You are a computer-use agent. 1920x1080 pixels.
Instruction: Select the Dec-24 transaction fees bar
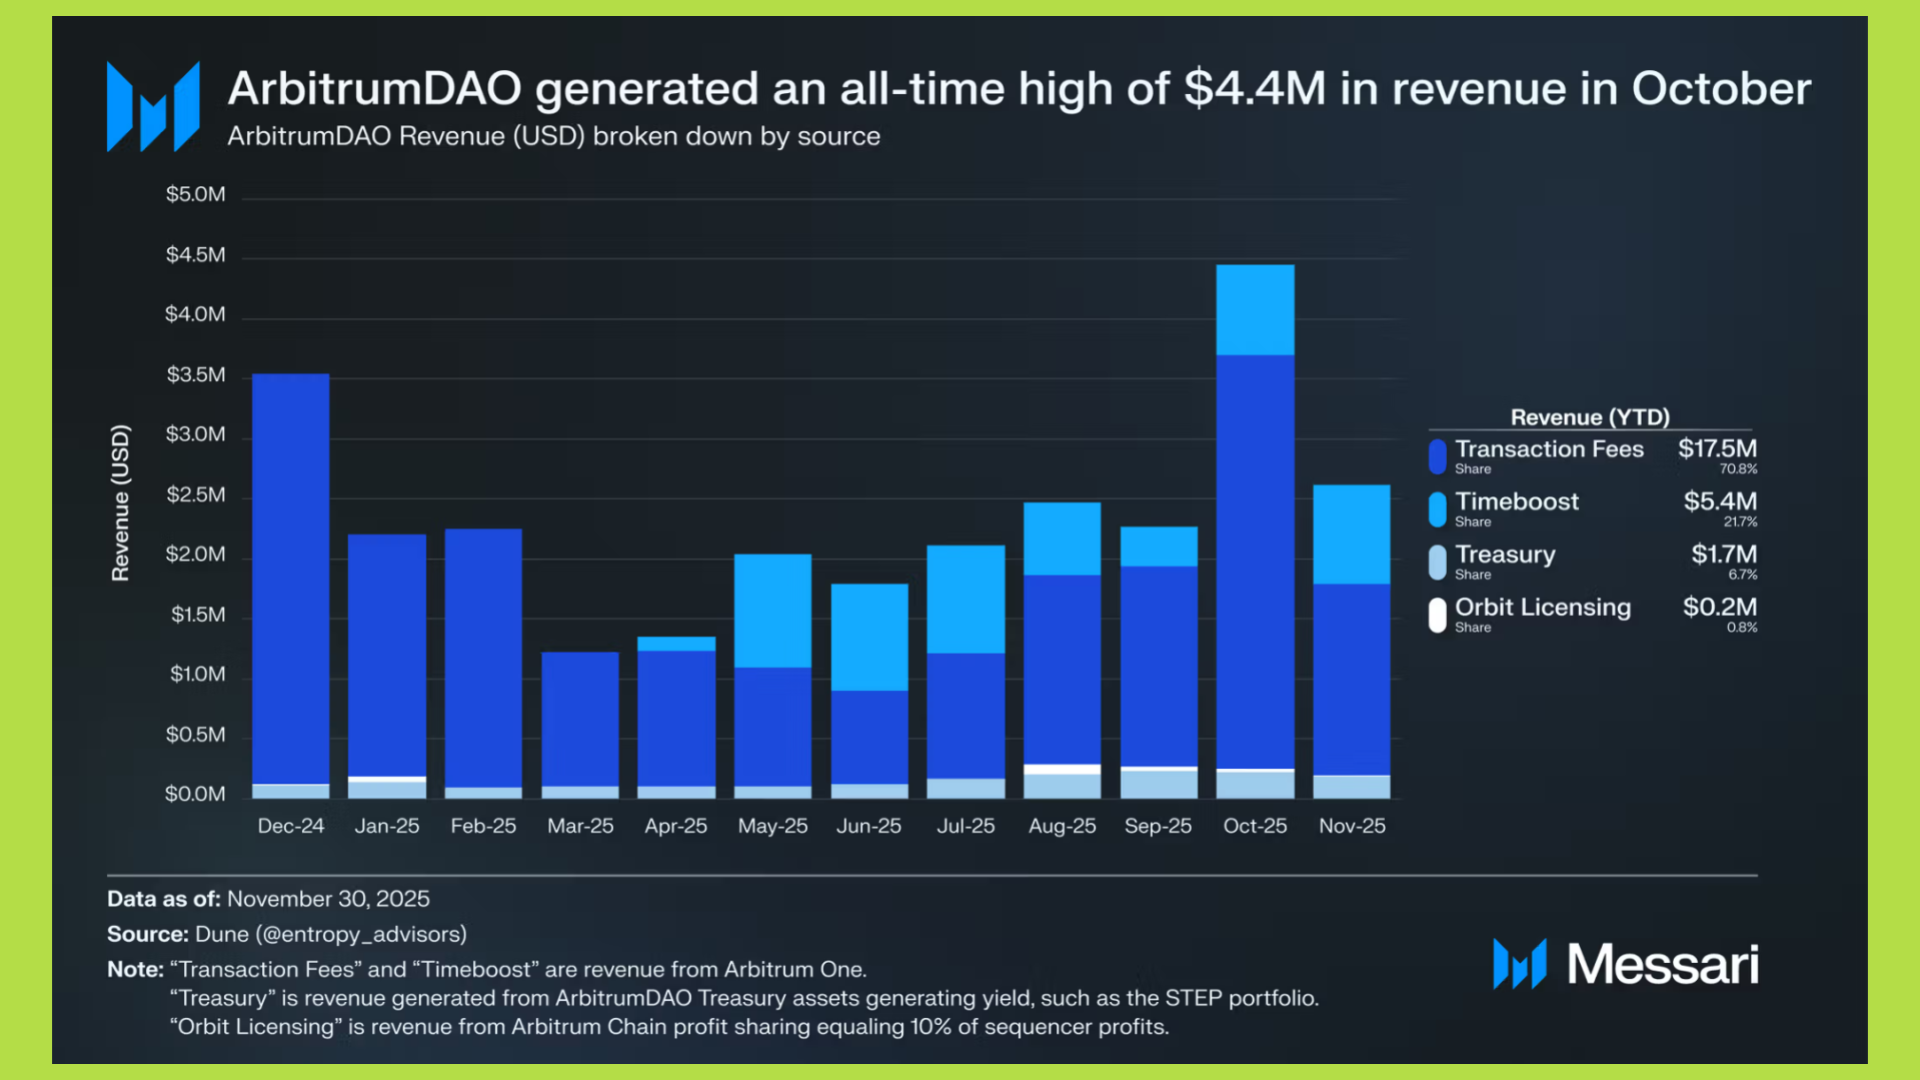point(290,578)
